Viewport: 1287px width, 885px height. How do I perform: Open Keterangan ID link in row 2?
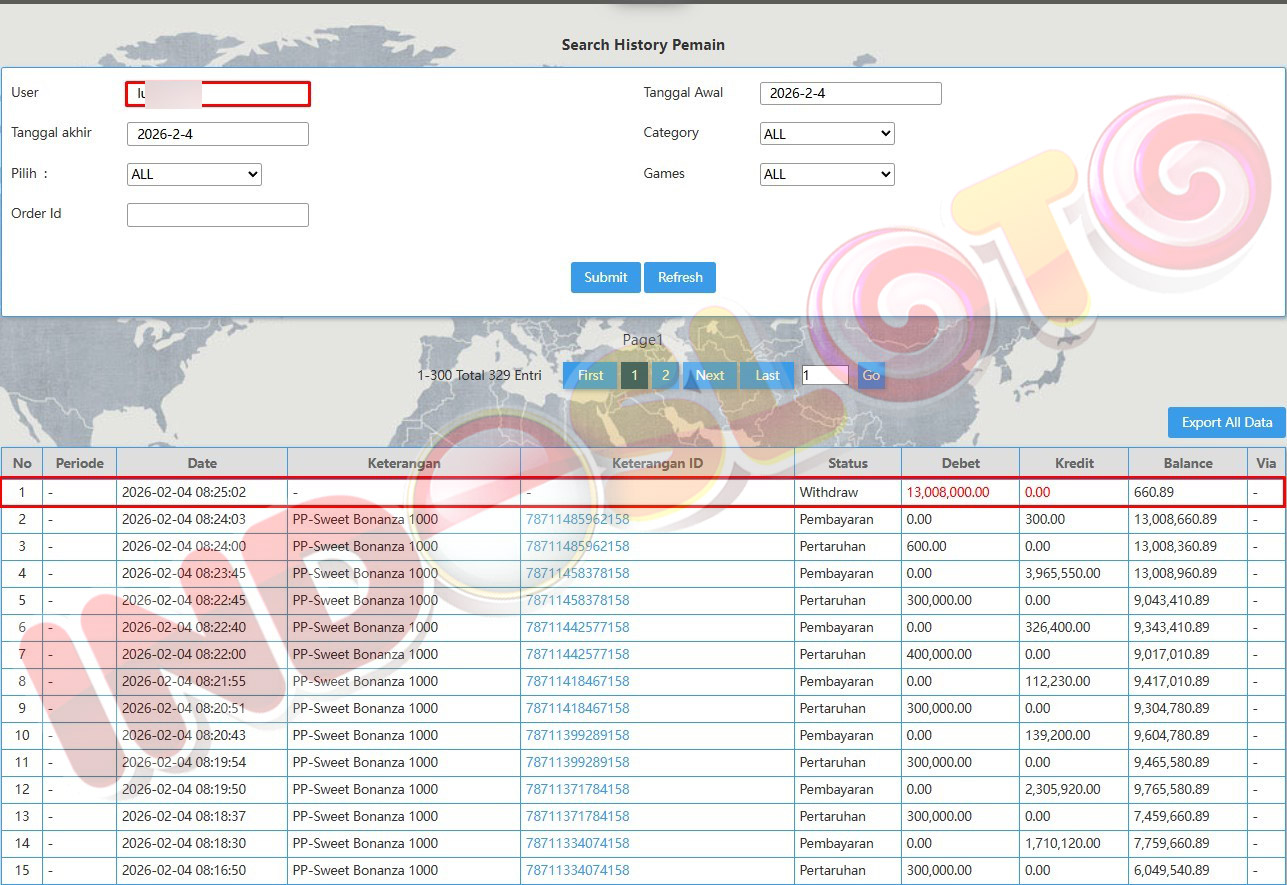[578, 520]
